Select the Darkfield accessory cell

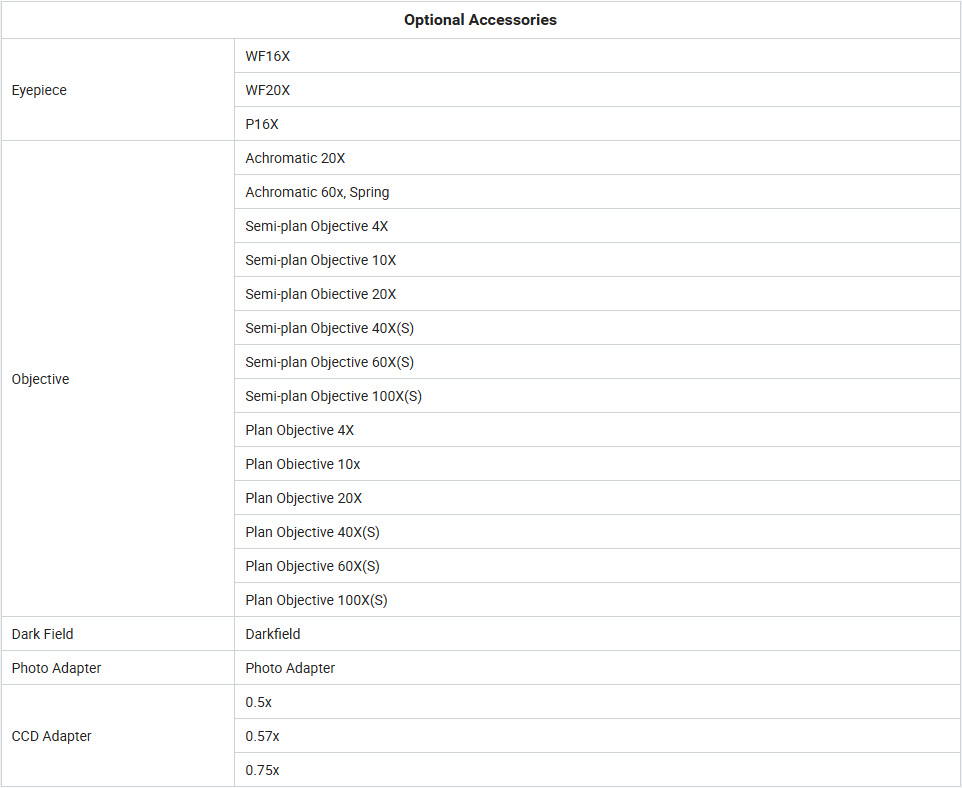pyautogui.click(x=598, y=634)
